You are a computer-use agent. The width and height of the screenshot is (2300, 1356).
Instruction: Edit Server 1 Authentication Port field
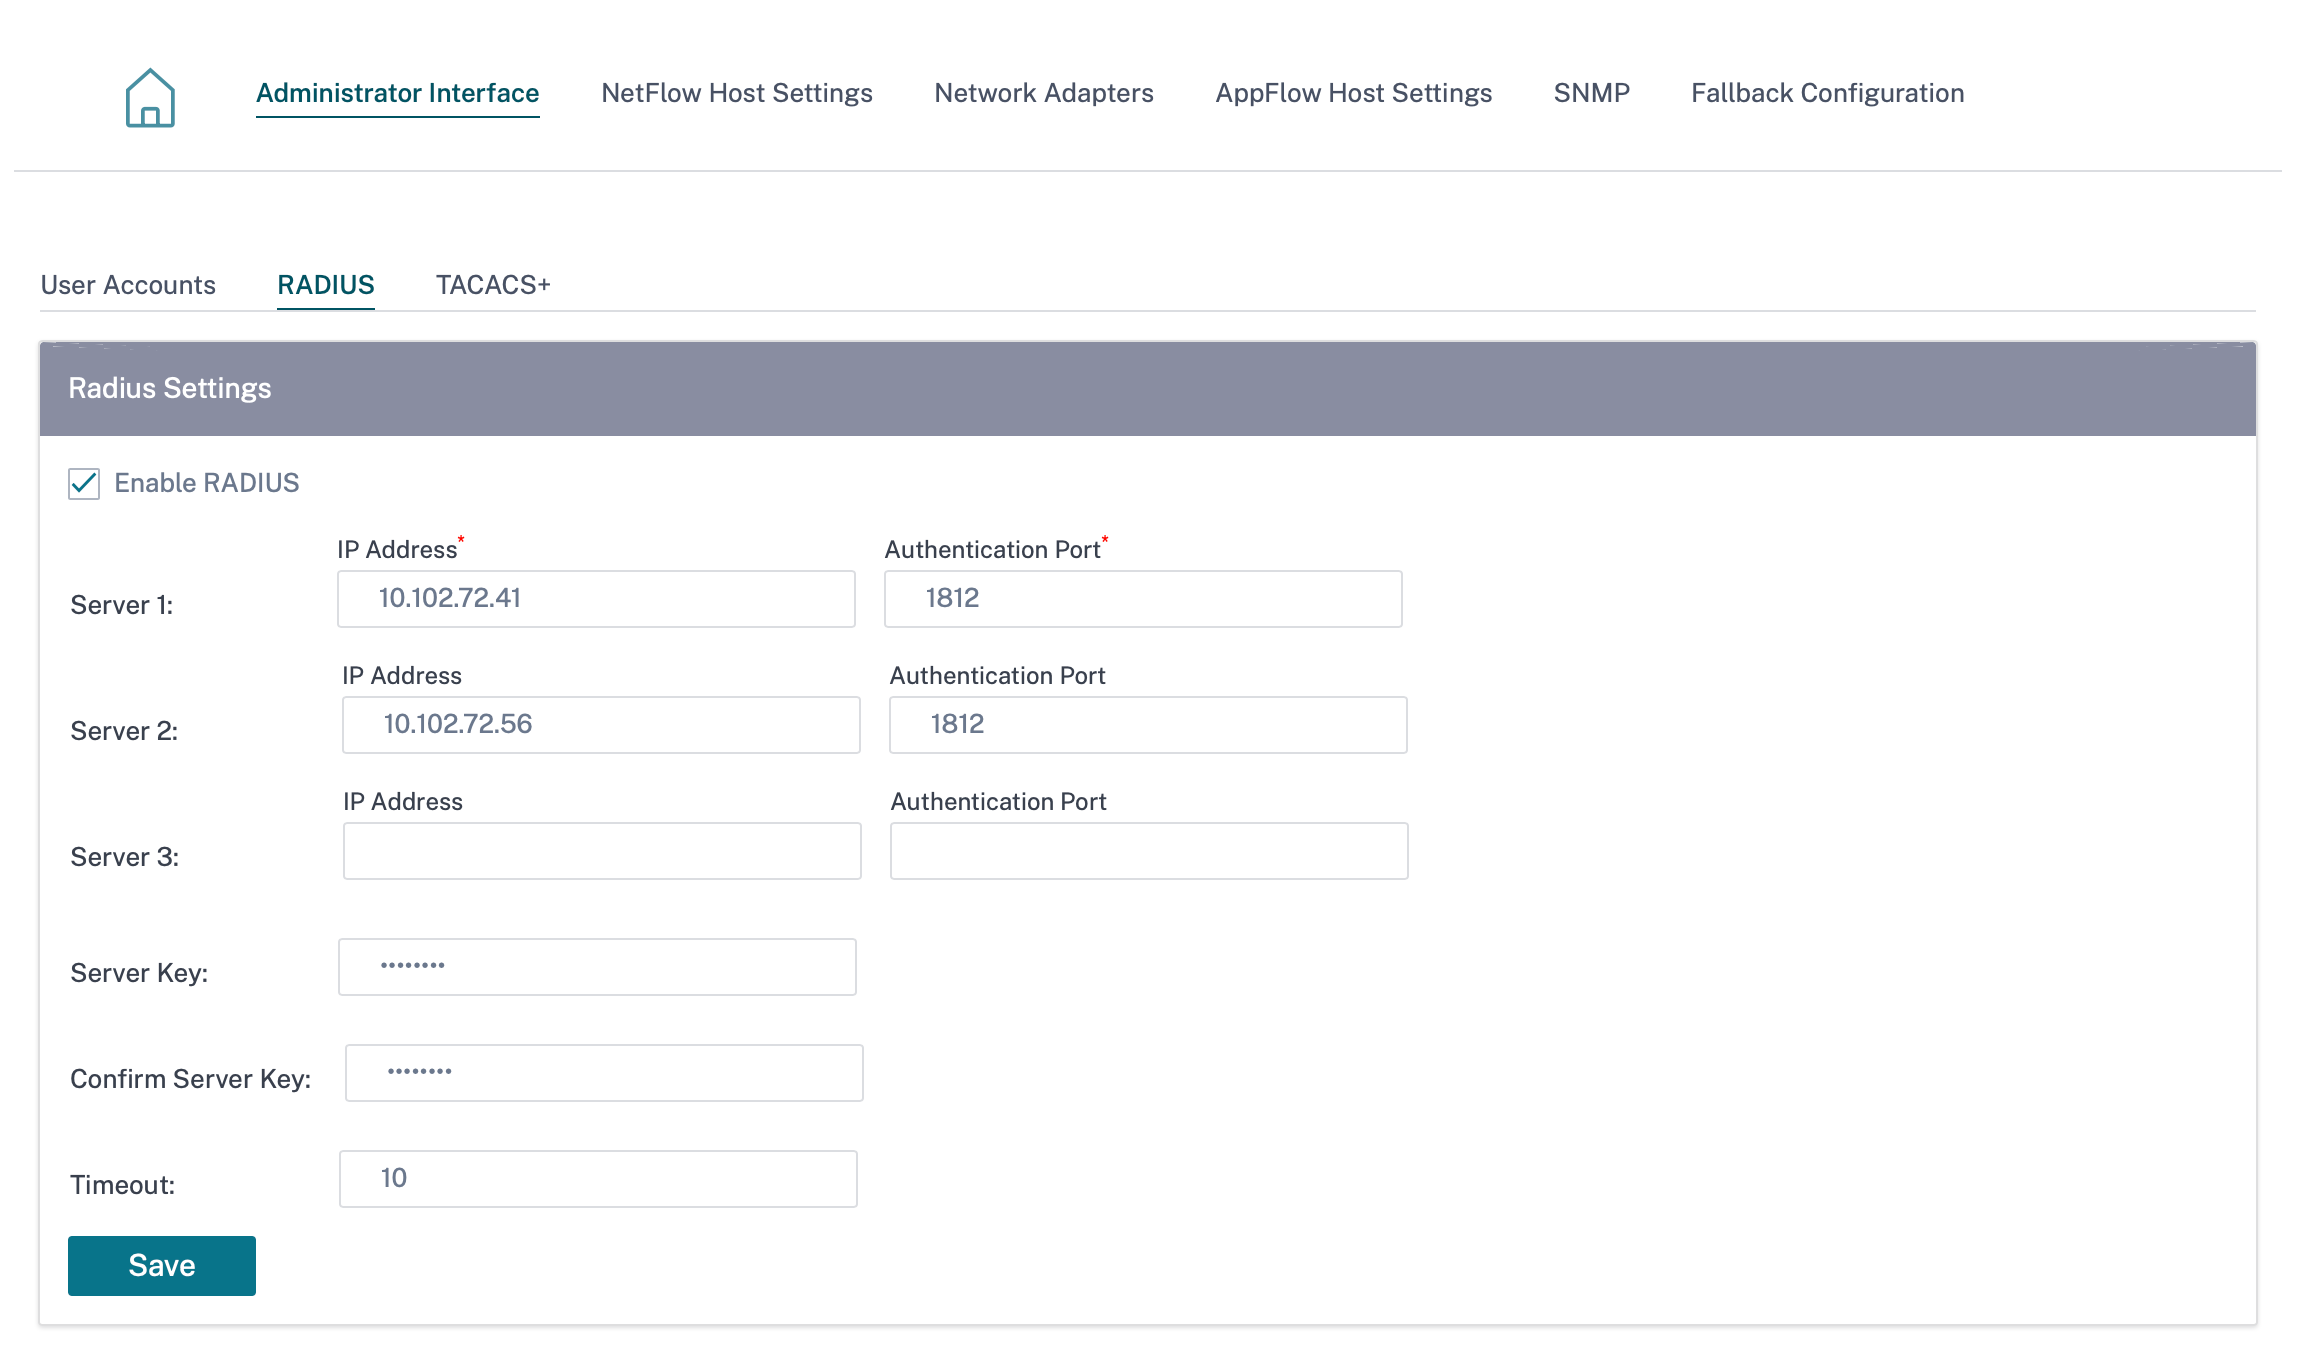[1143, 599]
